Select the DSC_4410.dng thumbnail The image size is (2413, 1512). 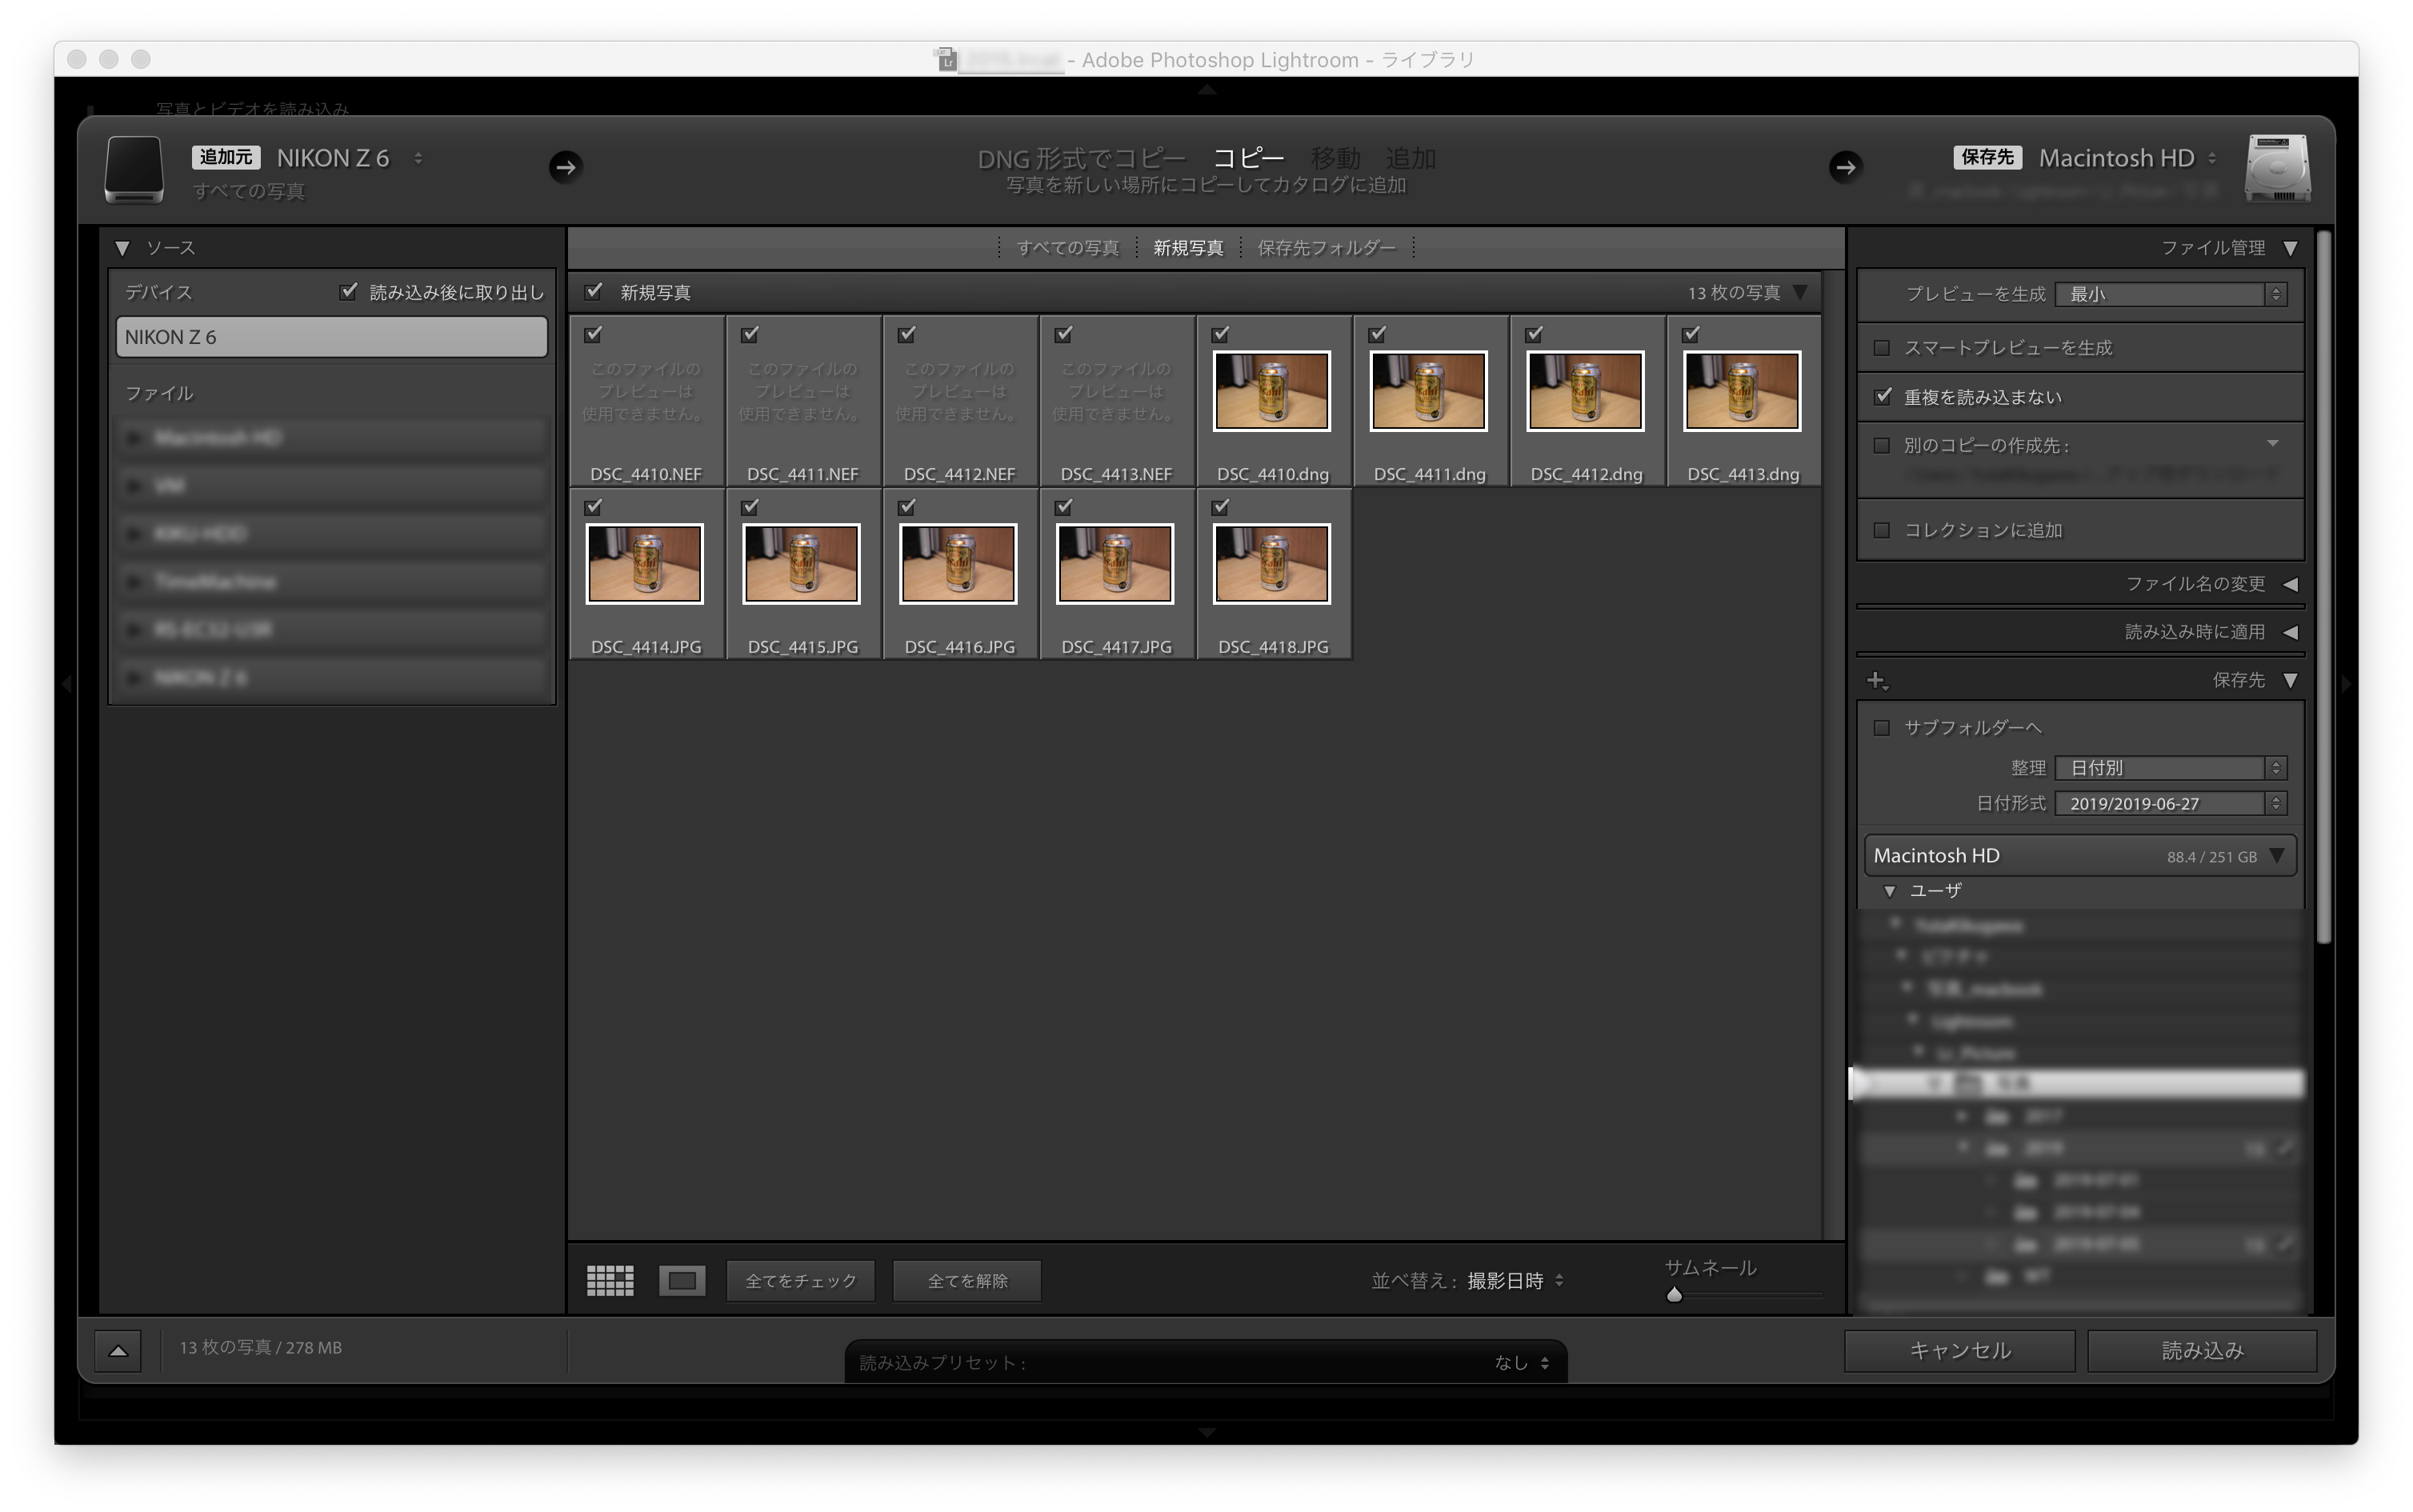(x=1272, y=391)
